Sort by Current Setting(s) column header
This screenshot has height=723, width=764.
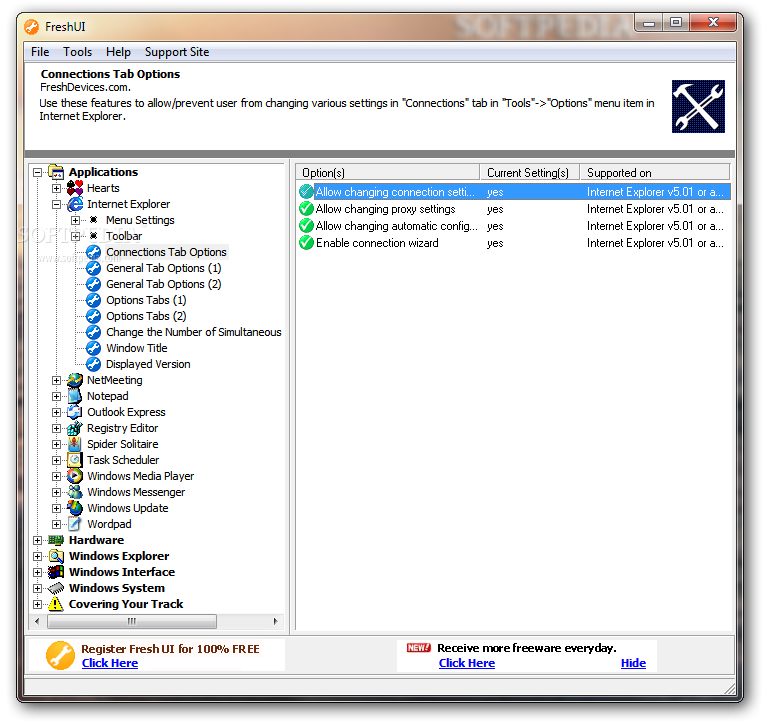click(530, 172)
